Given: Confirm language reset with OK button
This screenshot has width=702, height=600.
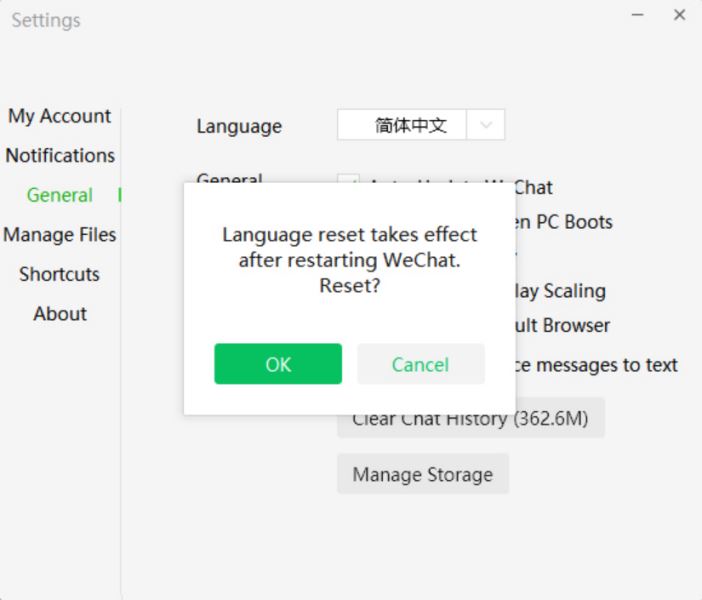Looking at the screenshot, I should [278, 364].
